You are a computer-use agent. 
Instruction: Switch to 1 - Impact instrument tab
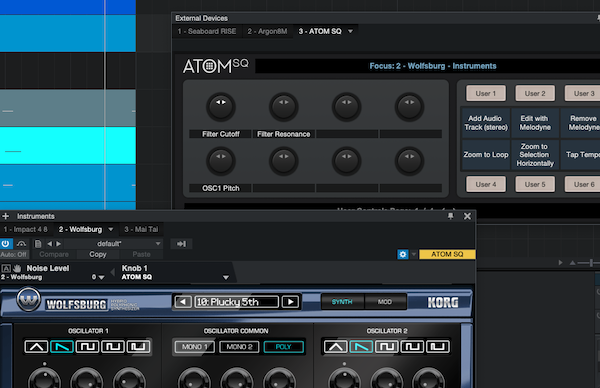26,229
